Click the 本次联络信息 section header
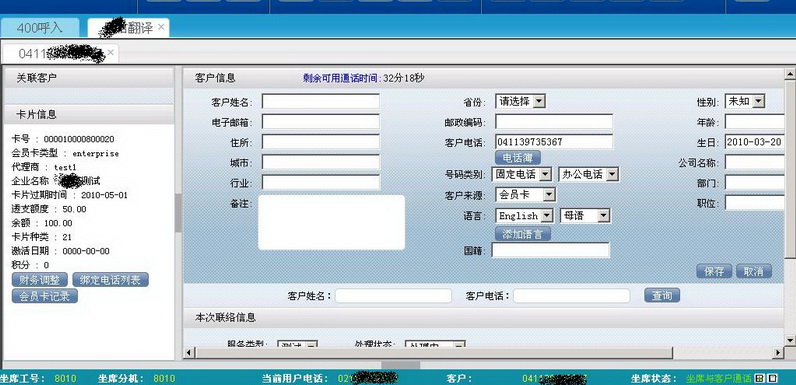 click(484, 317)
